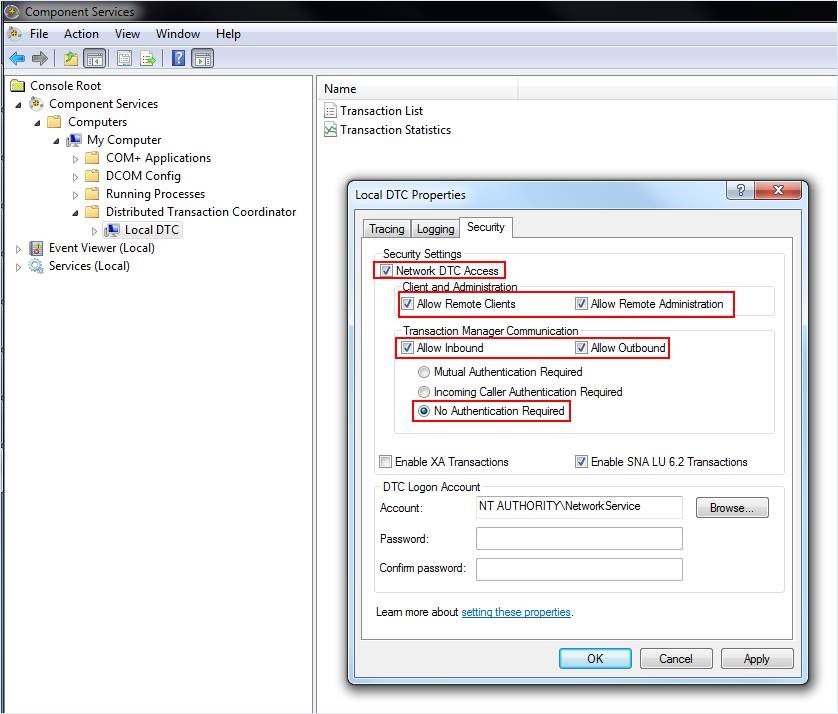This screenshot has width=838, height=714.
Task: Open the View menu
Action: 127,34
